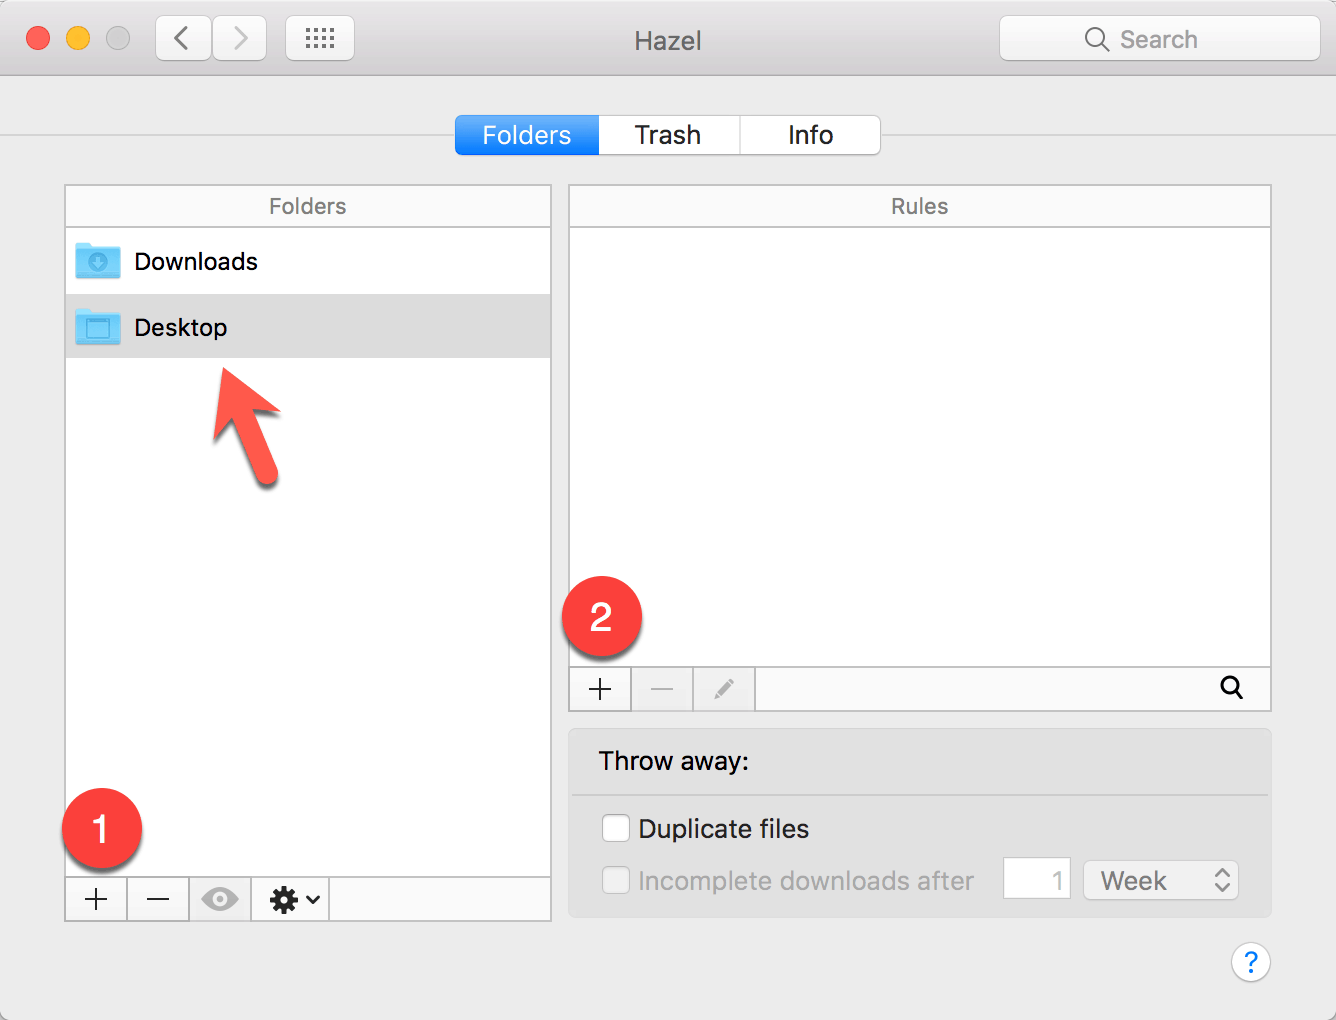The height and width of the screenshot is (1020, 1336).
Task: Click the Folders column header
Action: click(x=308, y=206)
